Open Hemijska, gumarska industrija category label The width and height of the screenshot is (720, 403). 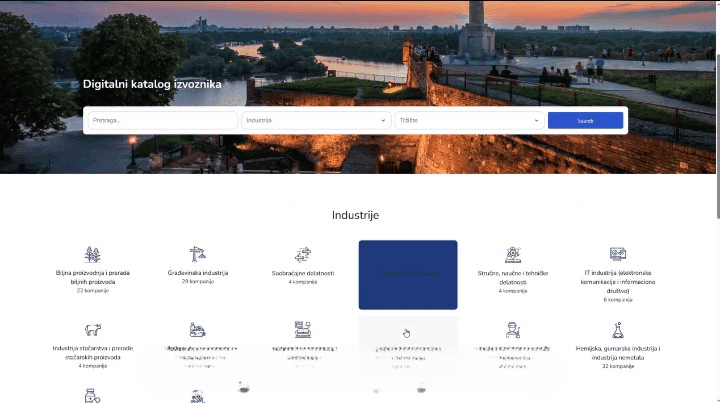click(x=618, y=353)
